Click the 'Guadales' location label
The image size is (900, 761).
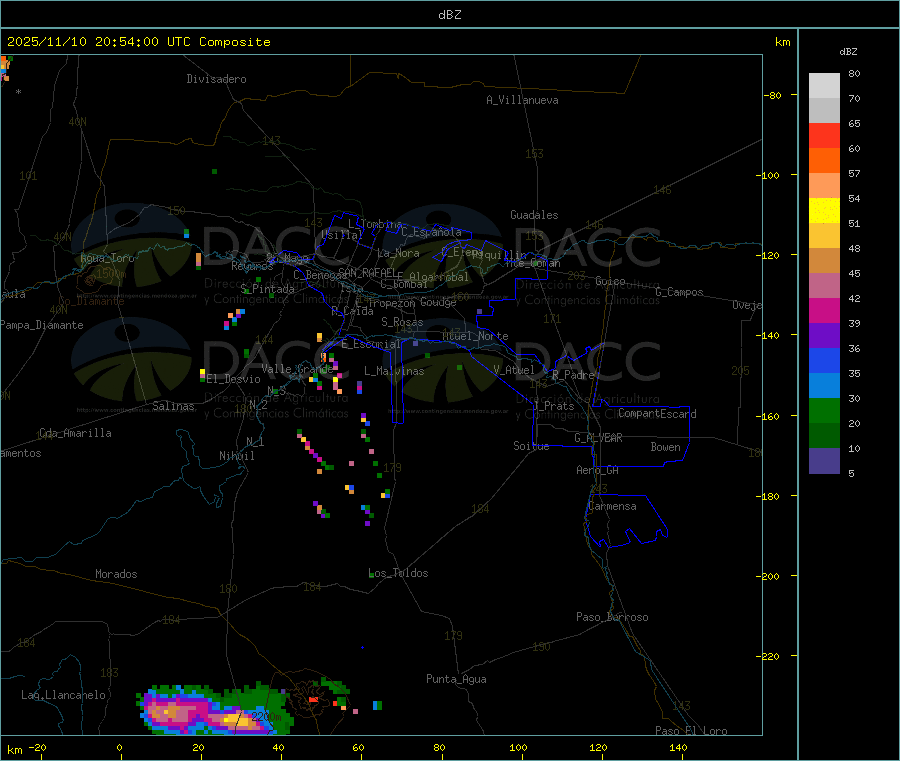tap(534, 215)
